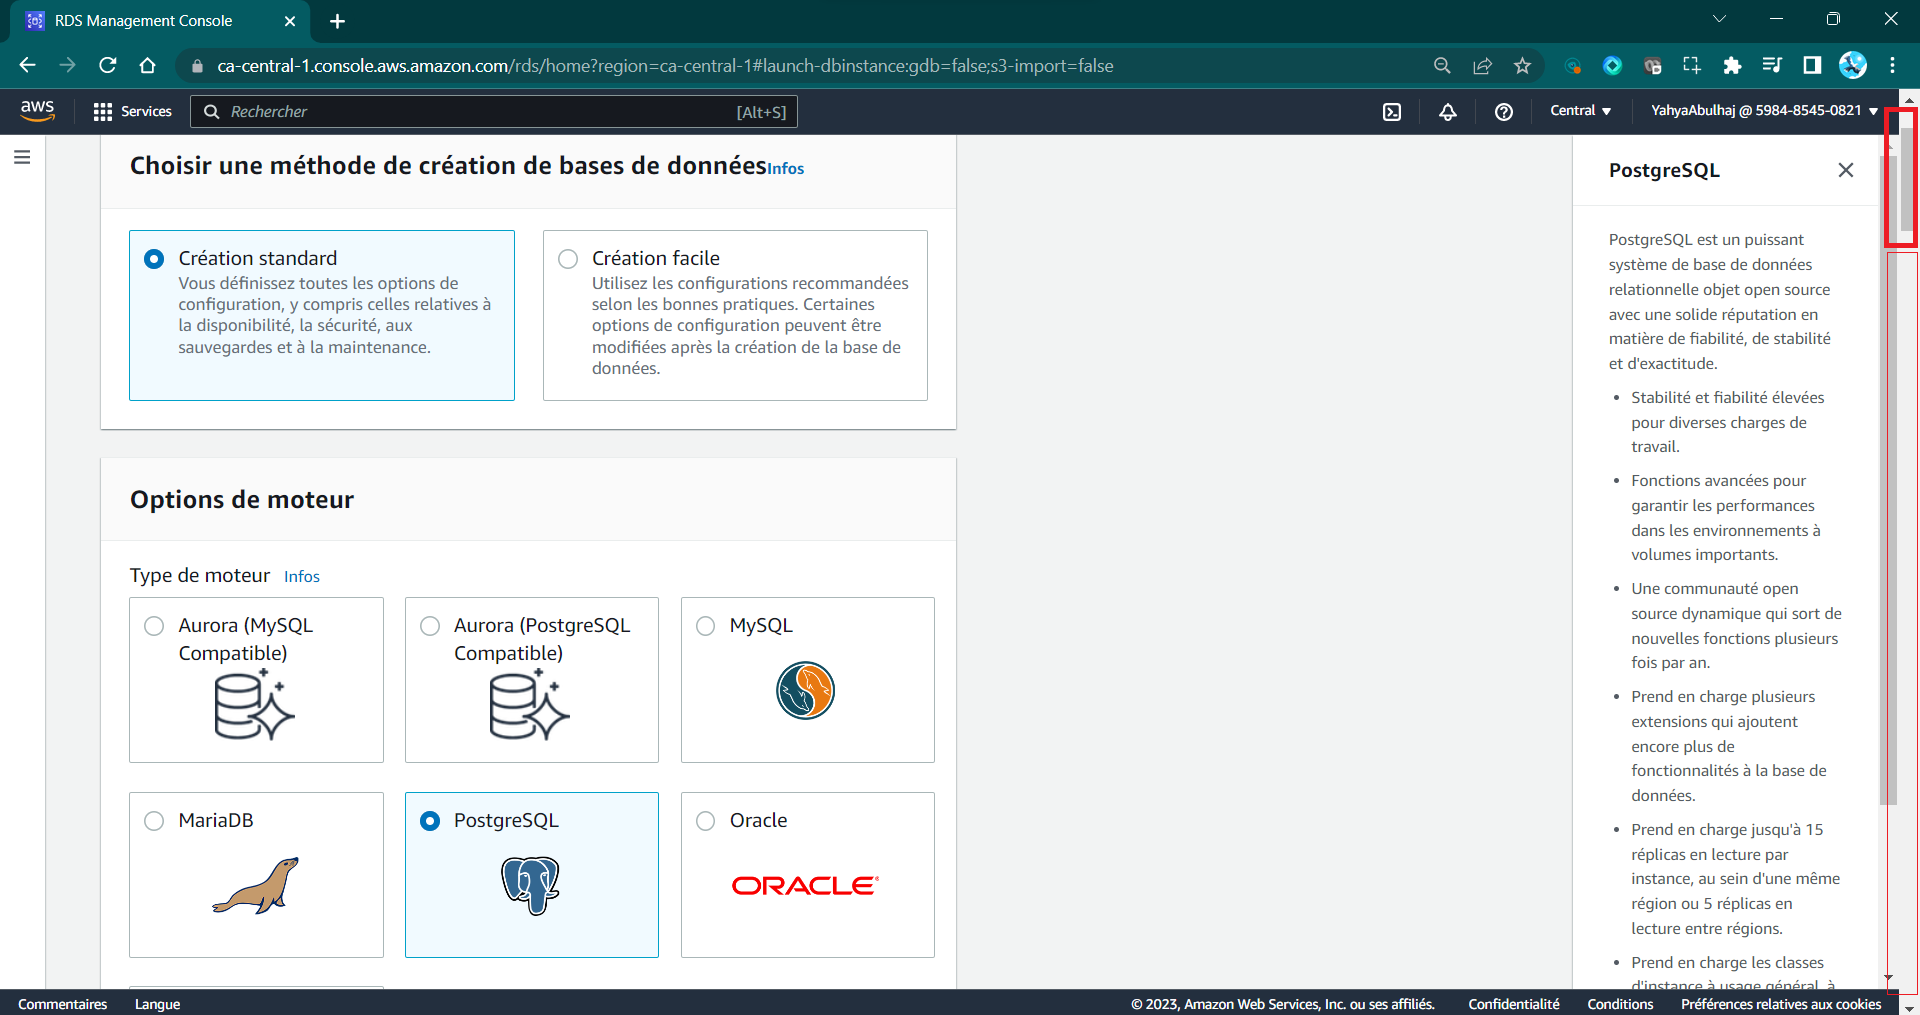Open the CloudShell terminal icon
This screenshot has width=1920, height=1015.
pos(1392,112)
